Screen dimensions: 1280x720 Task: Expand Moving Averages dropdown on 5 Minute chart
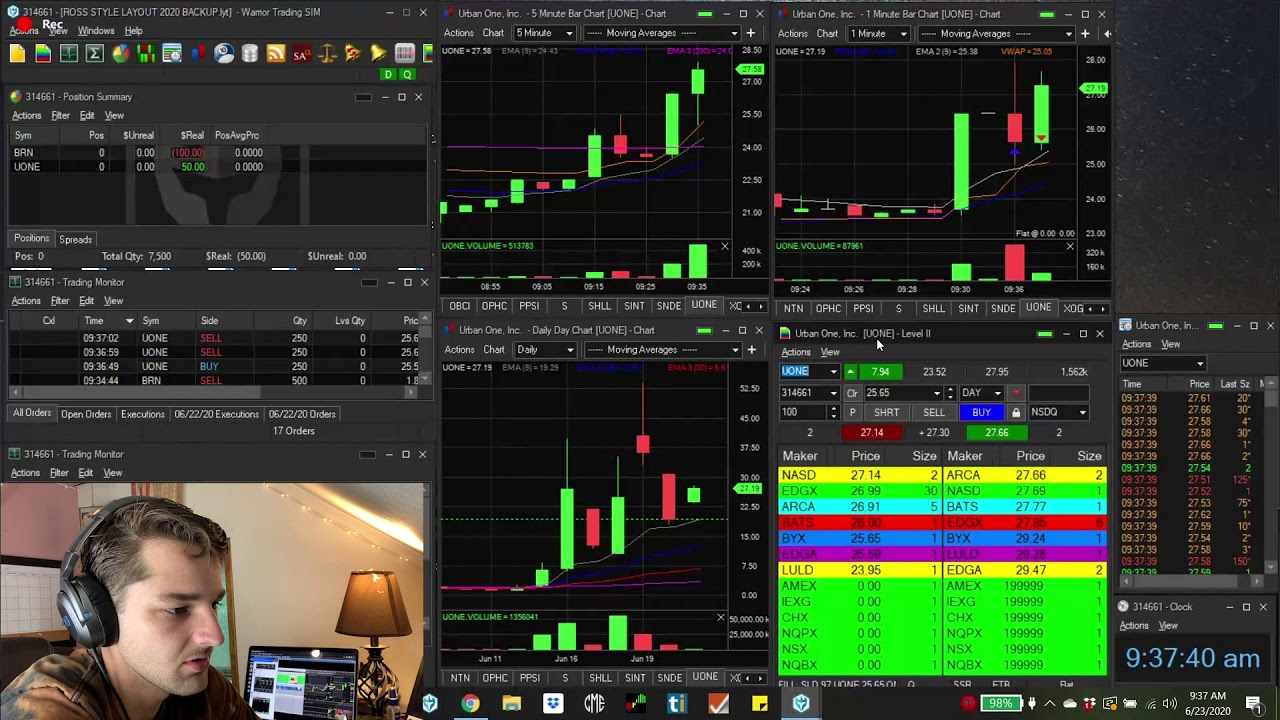point(661,33)
